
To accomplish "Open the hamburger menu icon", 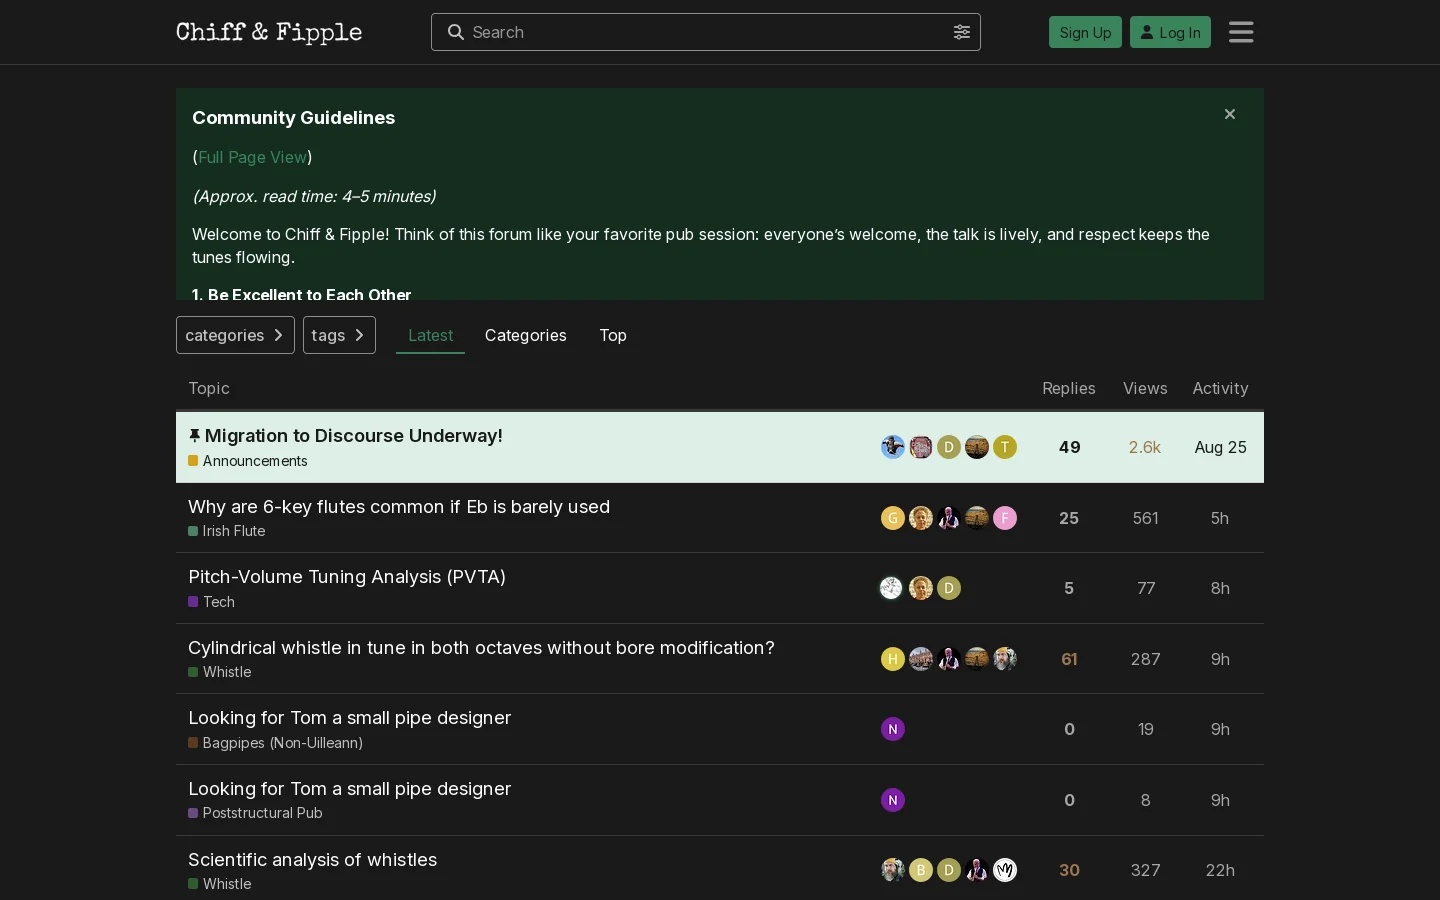I will pos(1241,32).
